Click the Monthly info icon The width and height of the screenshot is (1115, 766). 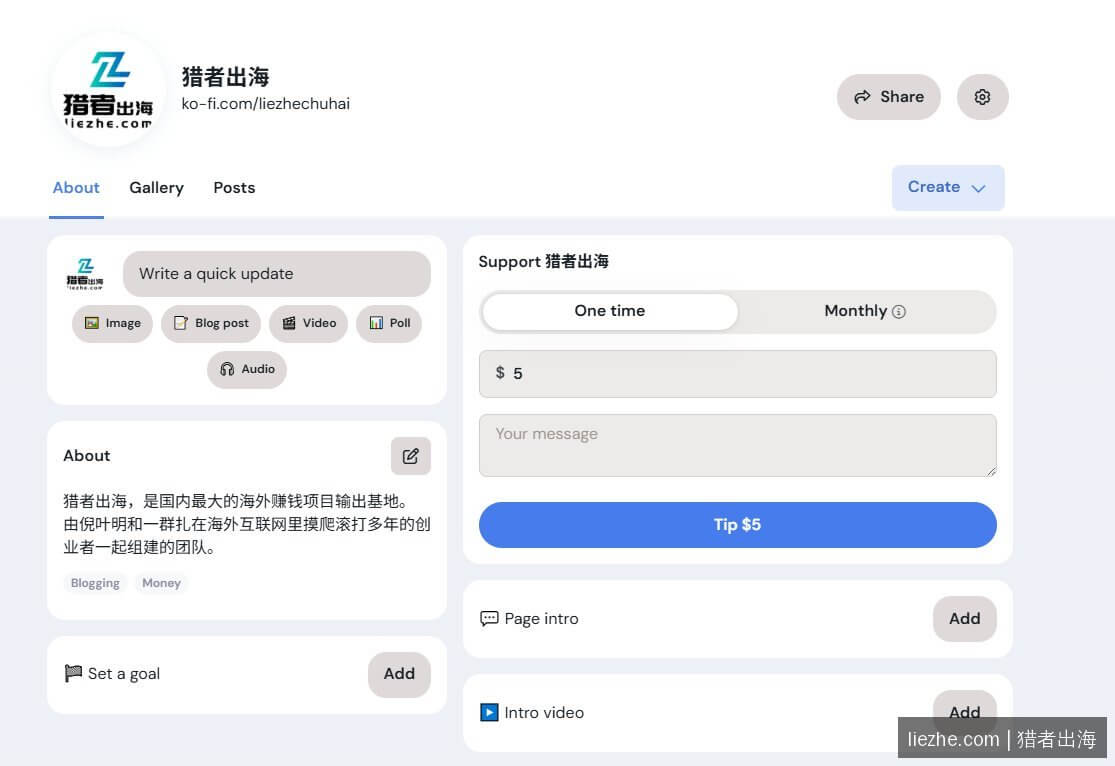pos(899,312)
